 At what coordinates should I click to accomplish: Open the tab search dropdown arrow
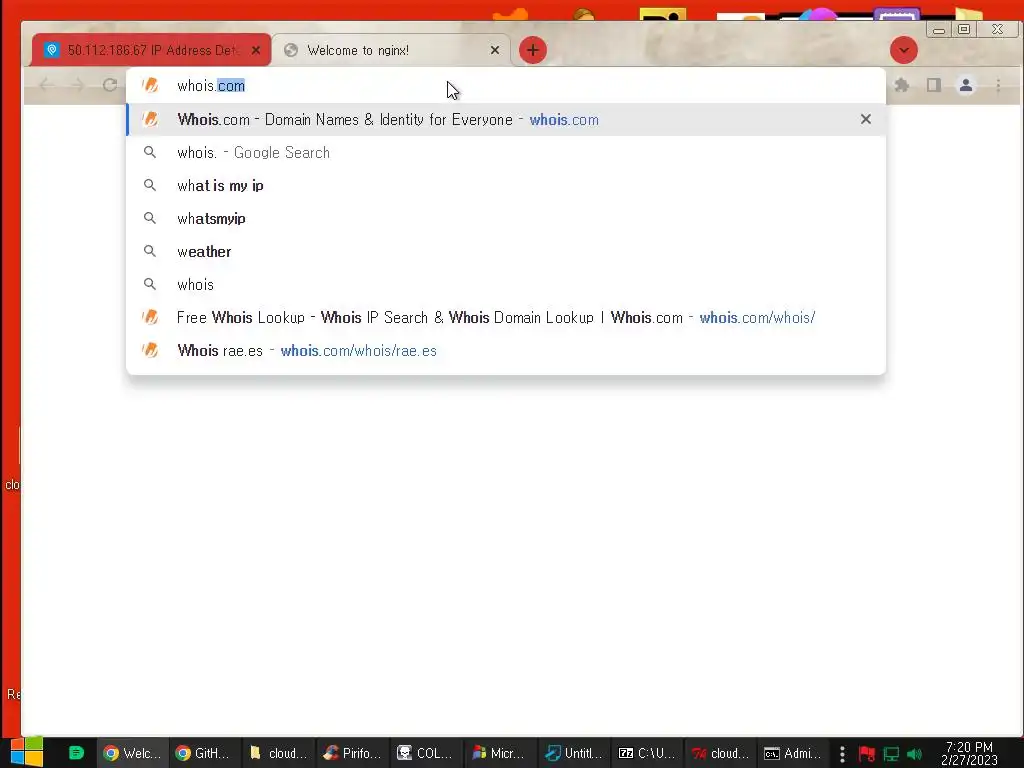pos(904,50)
